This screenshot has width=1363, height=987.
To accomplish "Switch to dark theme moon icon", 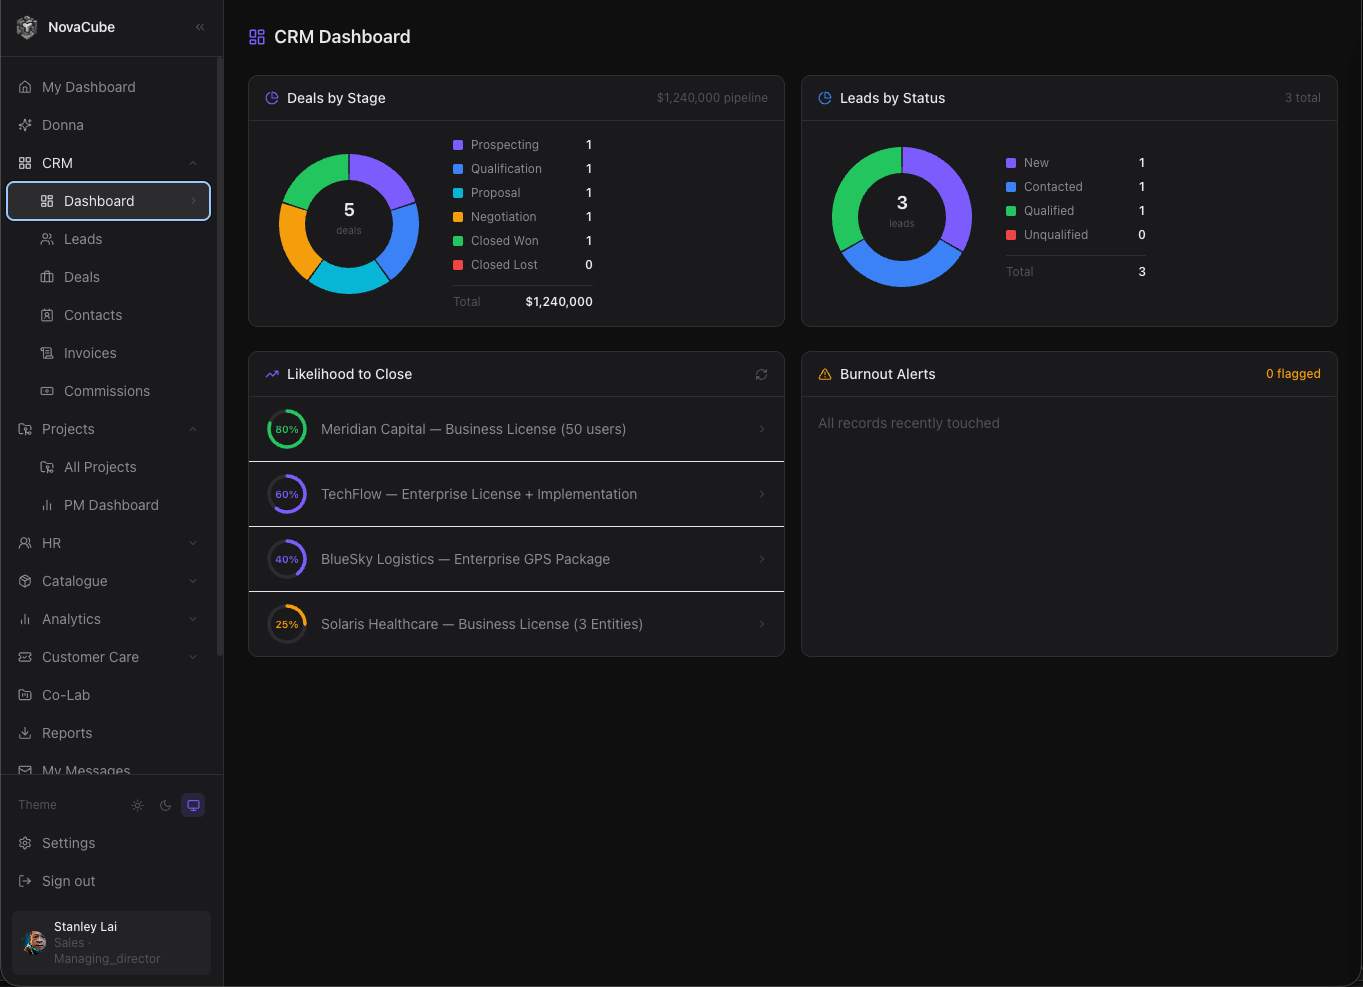I will pos(165,805).
